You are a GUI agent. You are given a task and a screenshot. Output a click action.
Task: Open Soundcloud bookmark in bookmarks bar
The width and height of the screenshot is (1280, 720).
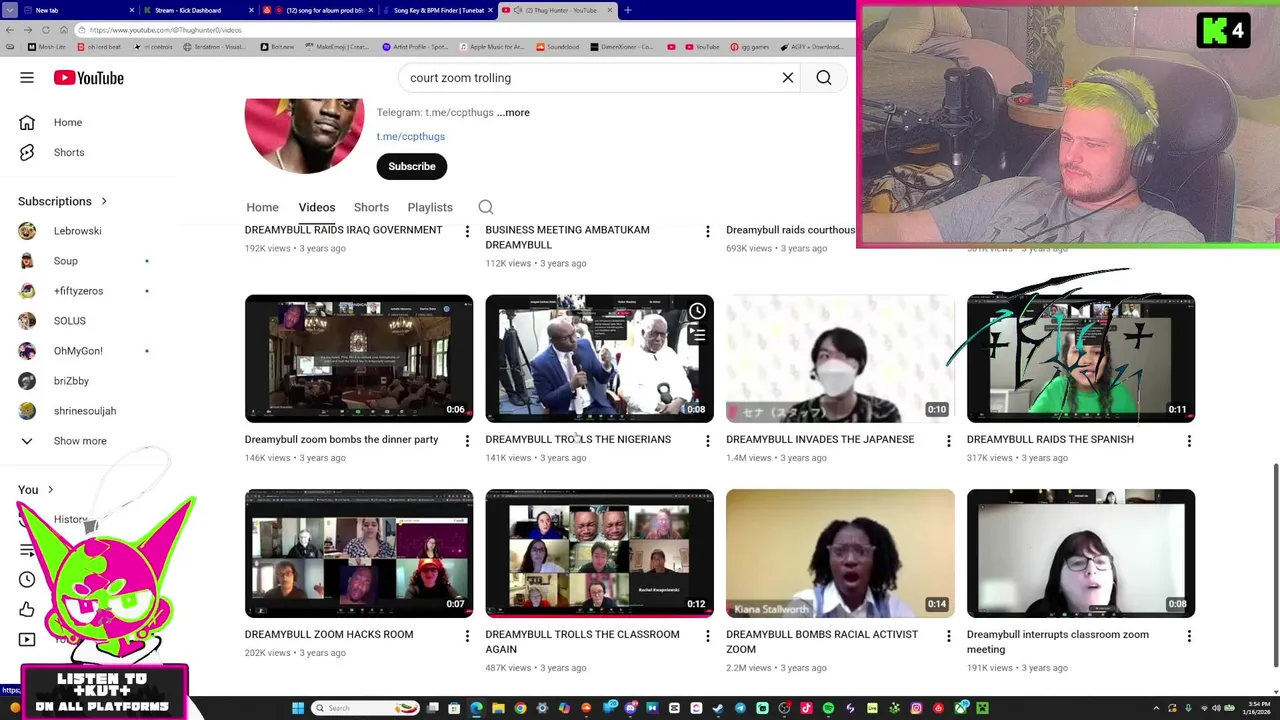[x=558, y=47]
